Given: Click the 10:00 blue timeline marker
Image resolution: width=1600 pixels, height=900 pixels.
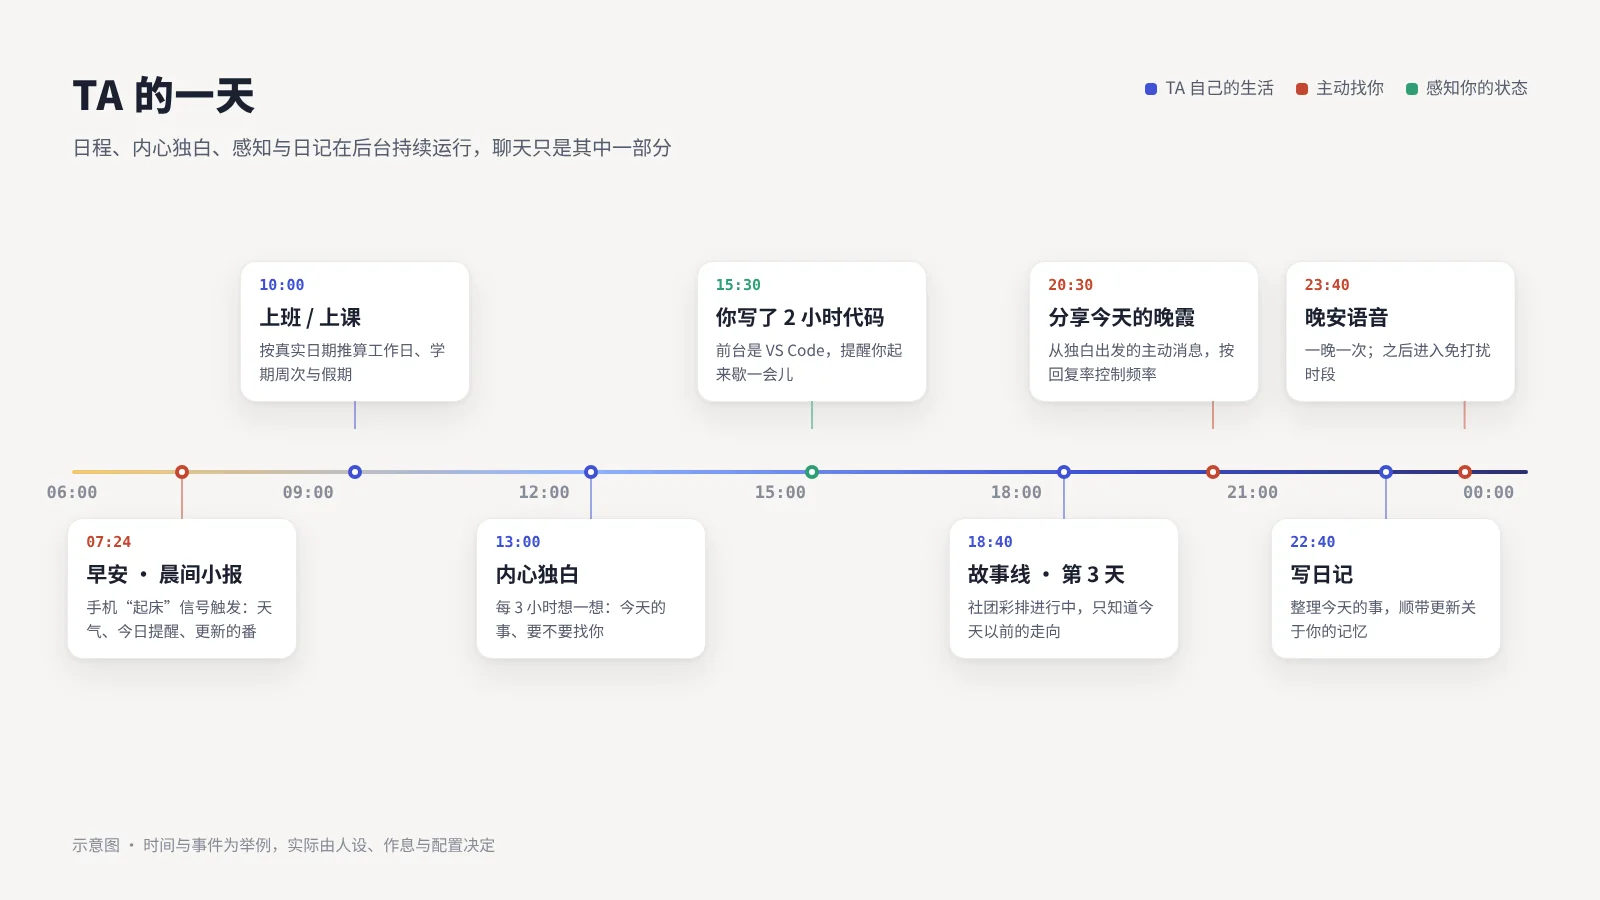Looking at the screenshot, I should (x=355, y=472).
